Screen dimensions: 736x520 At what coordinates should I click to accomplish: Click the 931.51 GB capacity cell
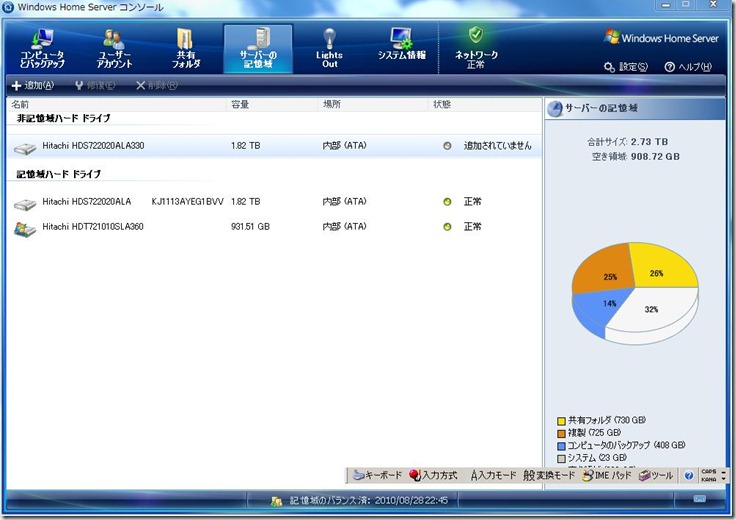pos(250,227)
